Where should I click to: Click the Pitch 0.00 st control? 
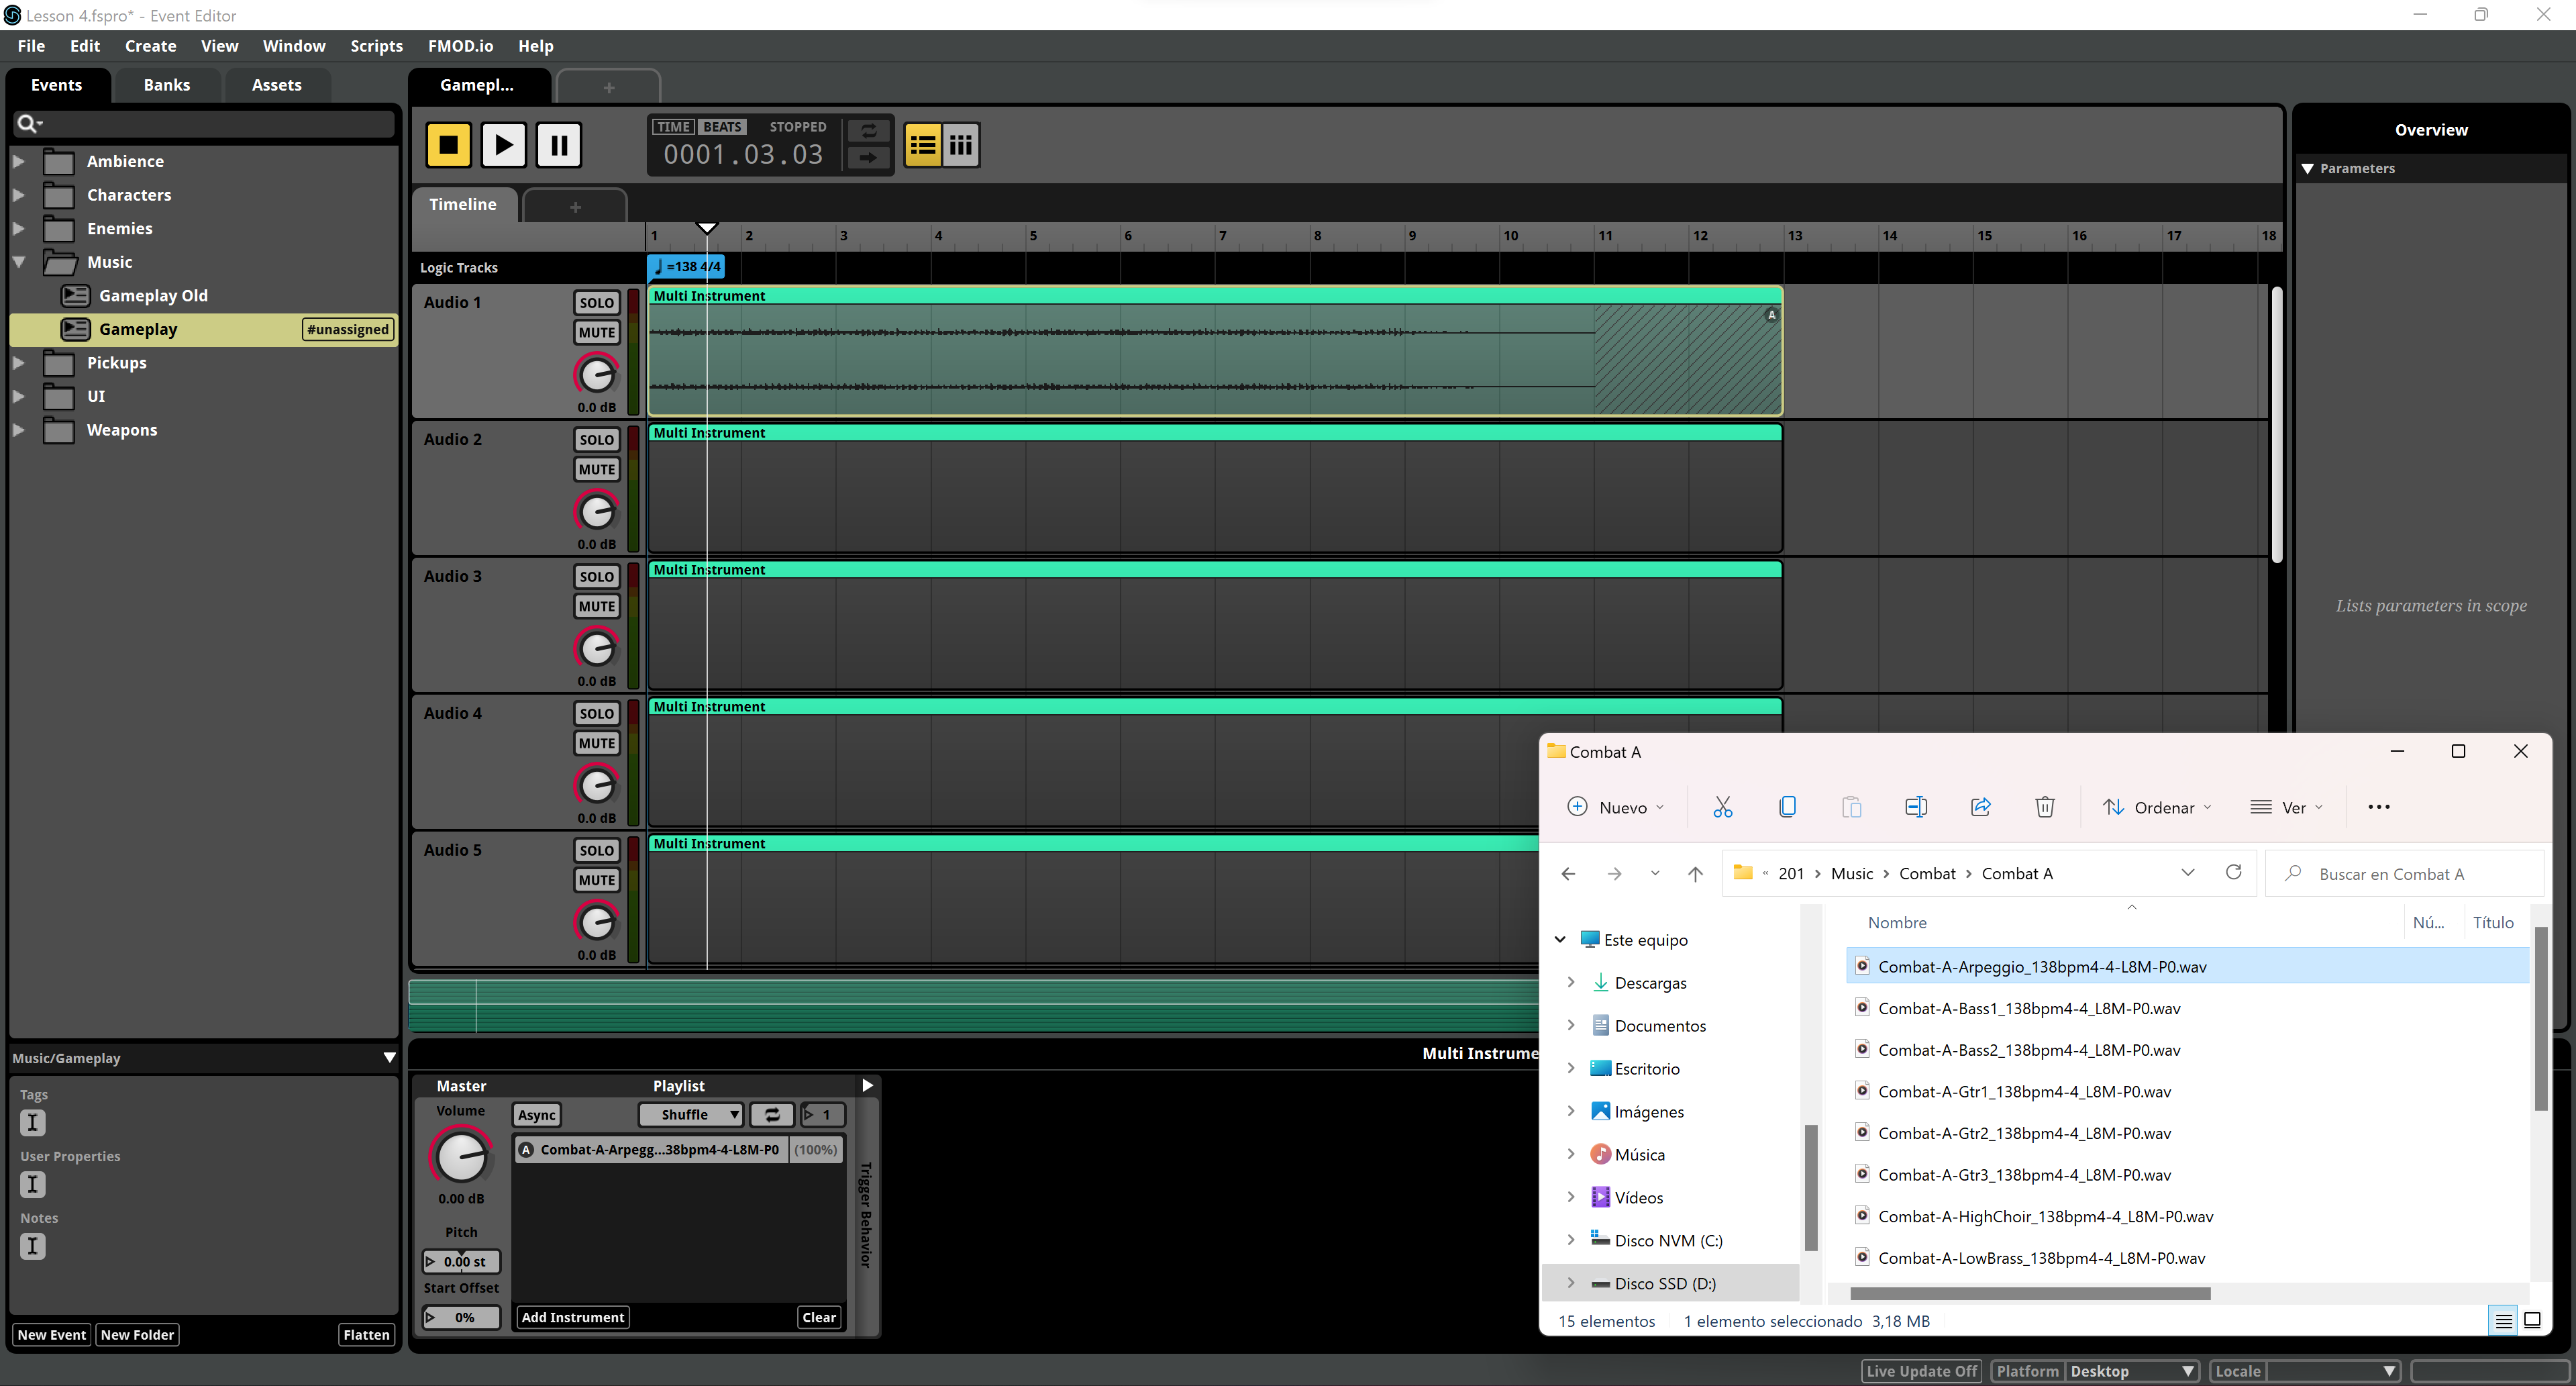point(461,1261)
